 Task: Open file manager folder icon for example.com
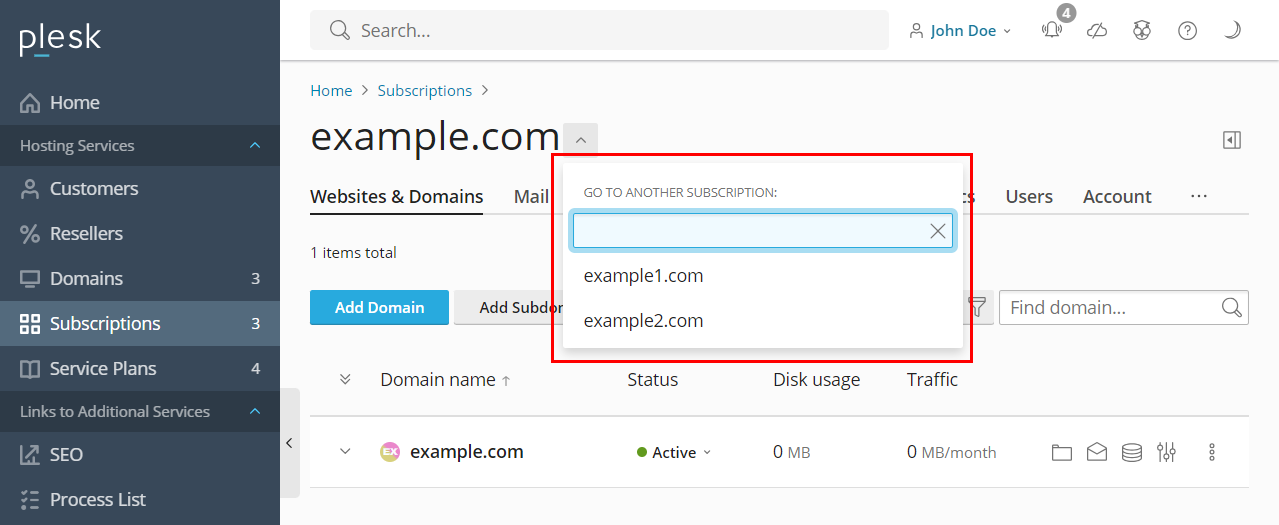[1061, 453]
